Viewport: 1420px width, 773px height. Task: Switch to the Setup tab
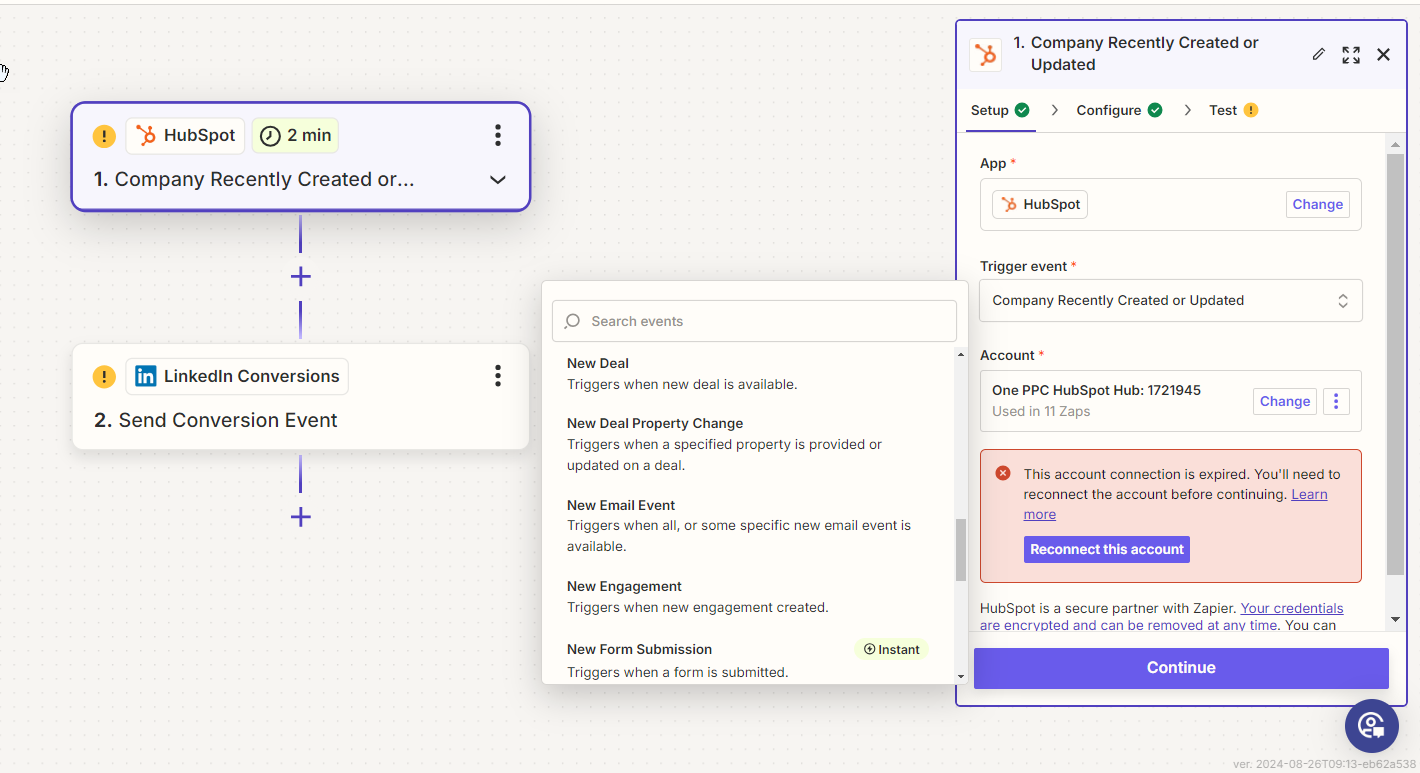point(999,110)
